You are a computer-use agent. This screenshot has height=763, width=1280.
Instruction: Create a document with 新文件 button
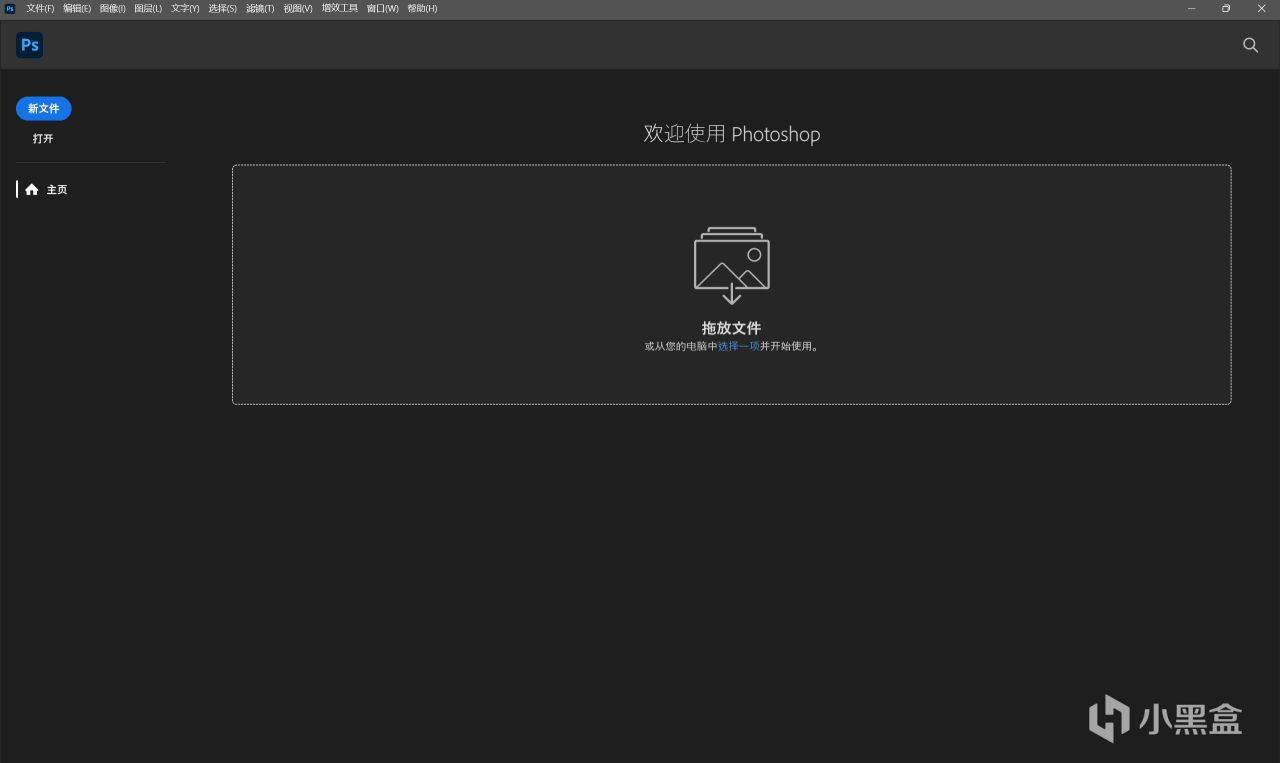tap(44, 108)
